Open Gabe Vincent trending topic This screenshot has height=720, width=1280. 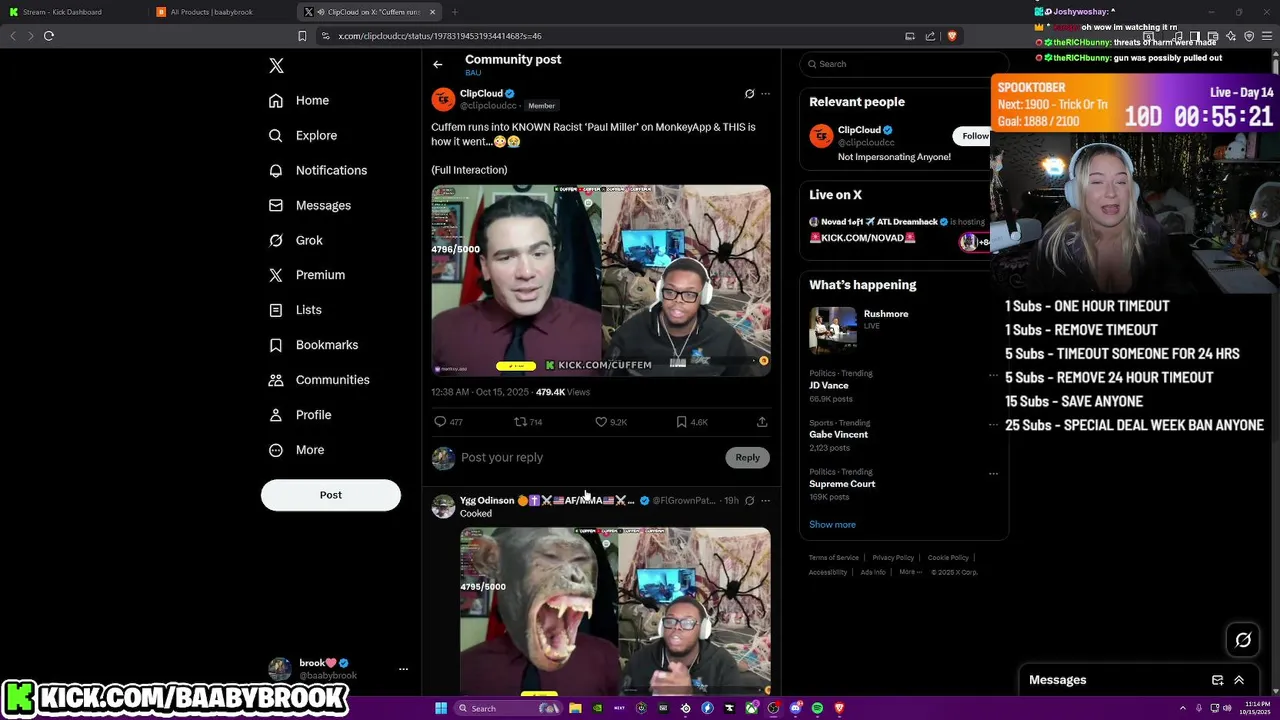point(838,435)
